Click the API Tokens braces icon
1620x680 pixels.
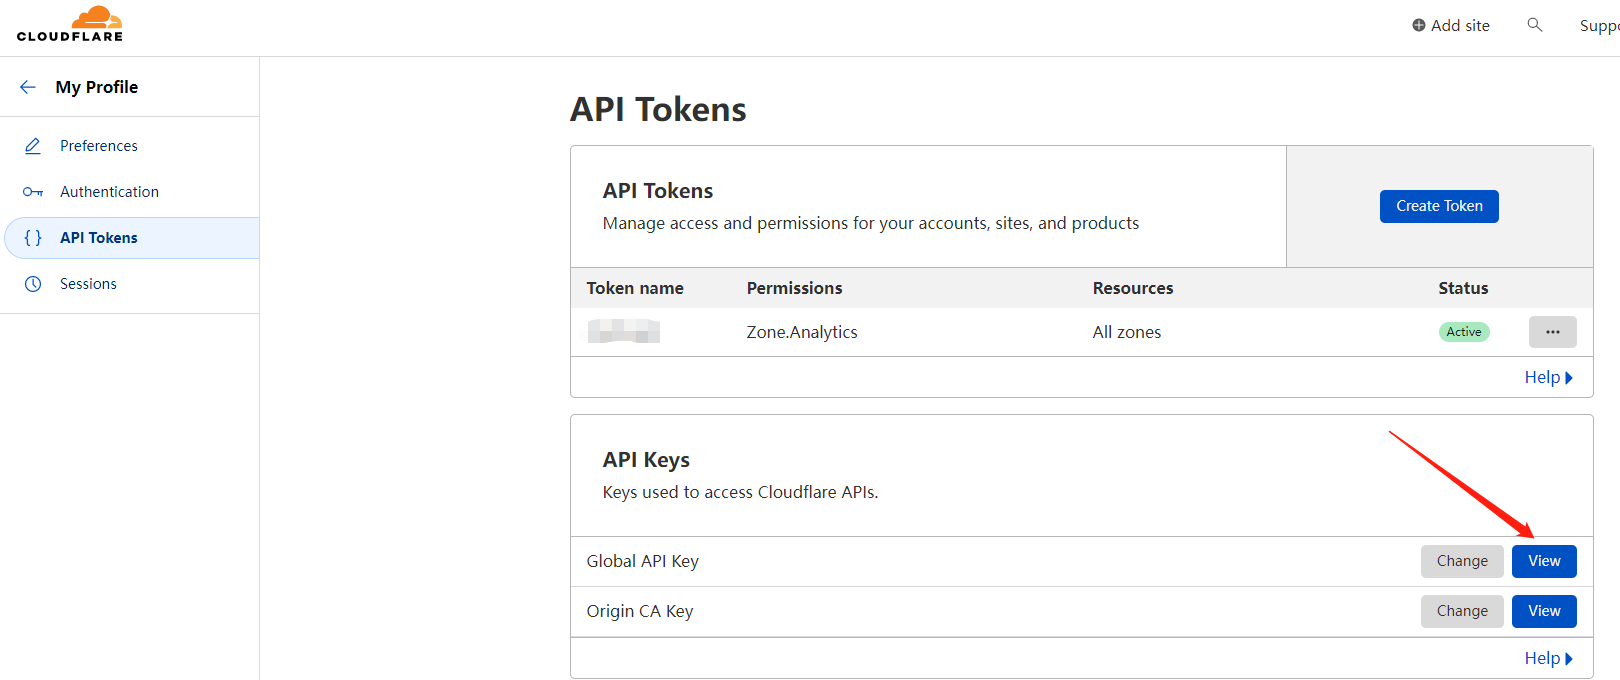tap(33, 238)
